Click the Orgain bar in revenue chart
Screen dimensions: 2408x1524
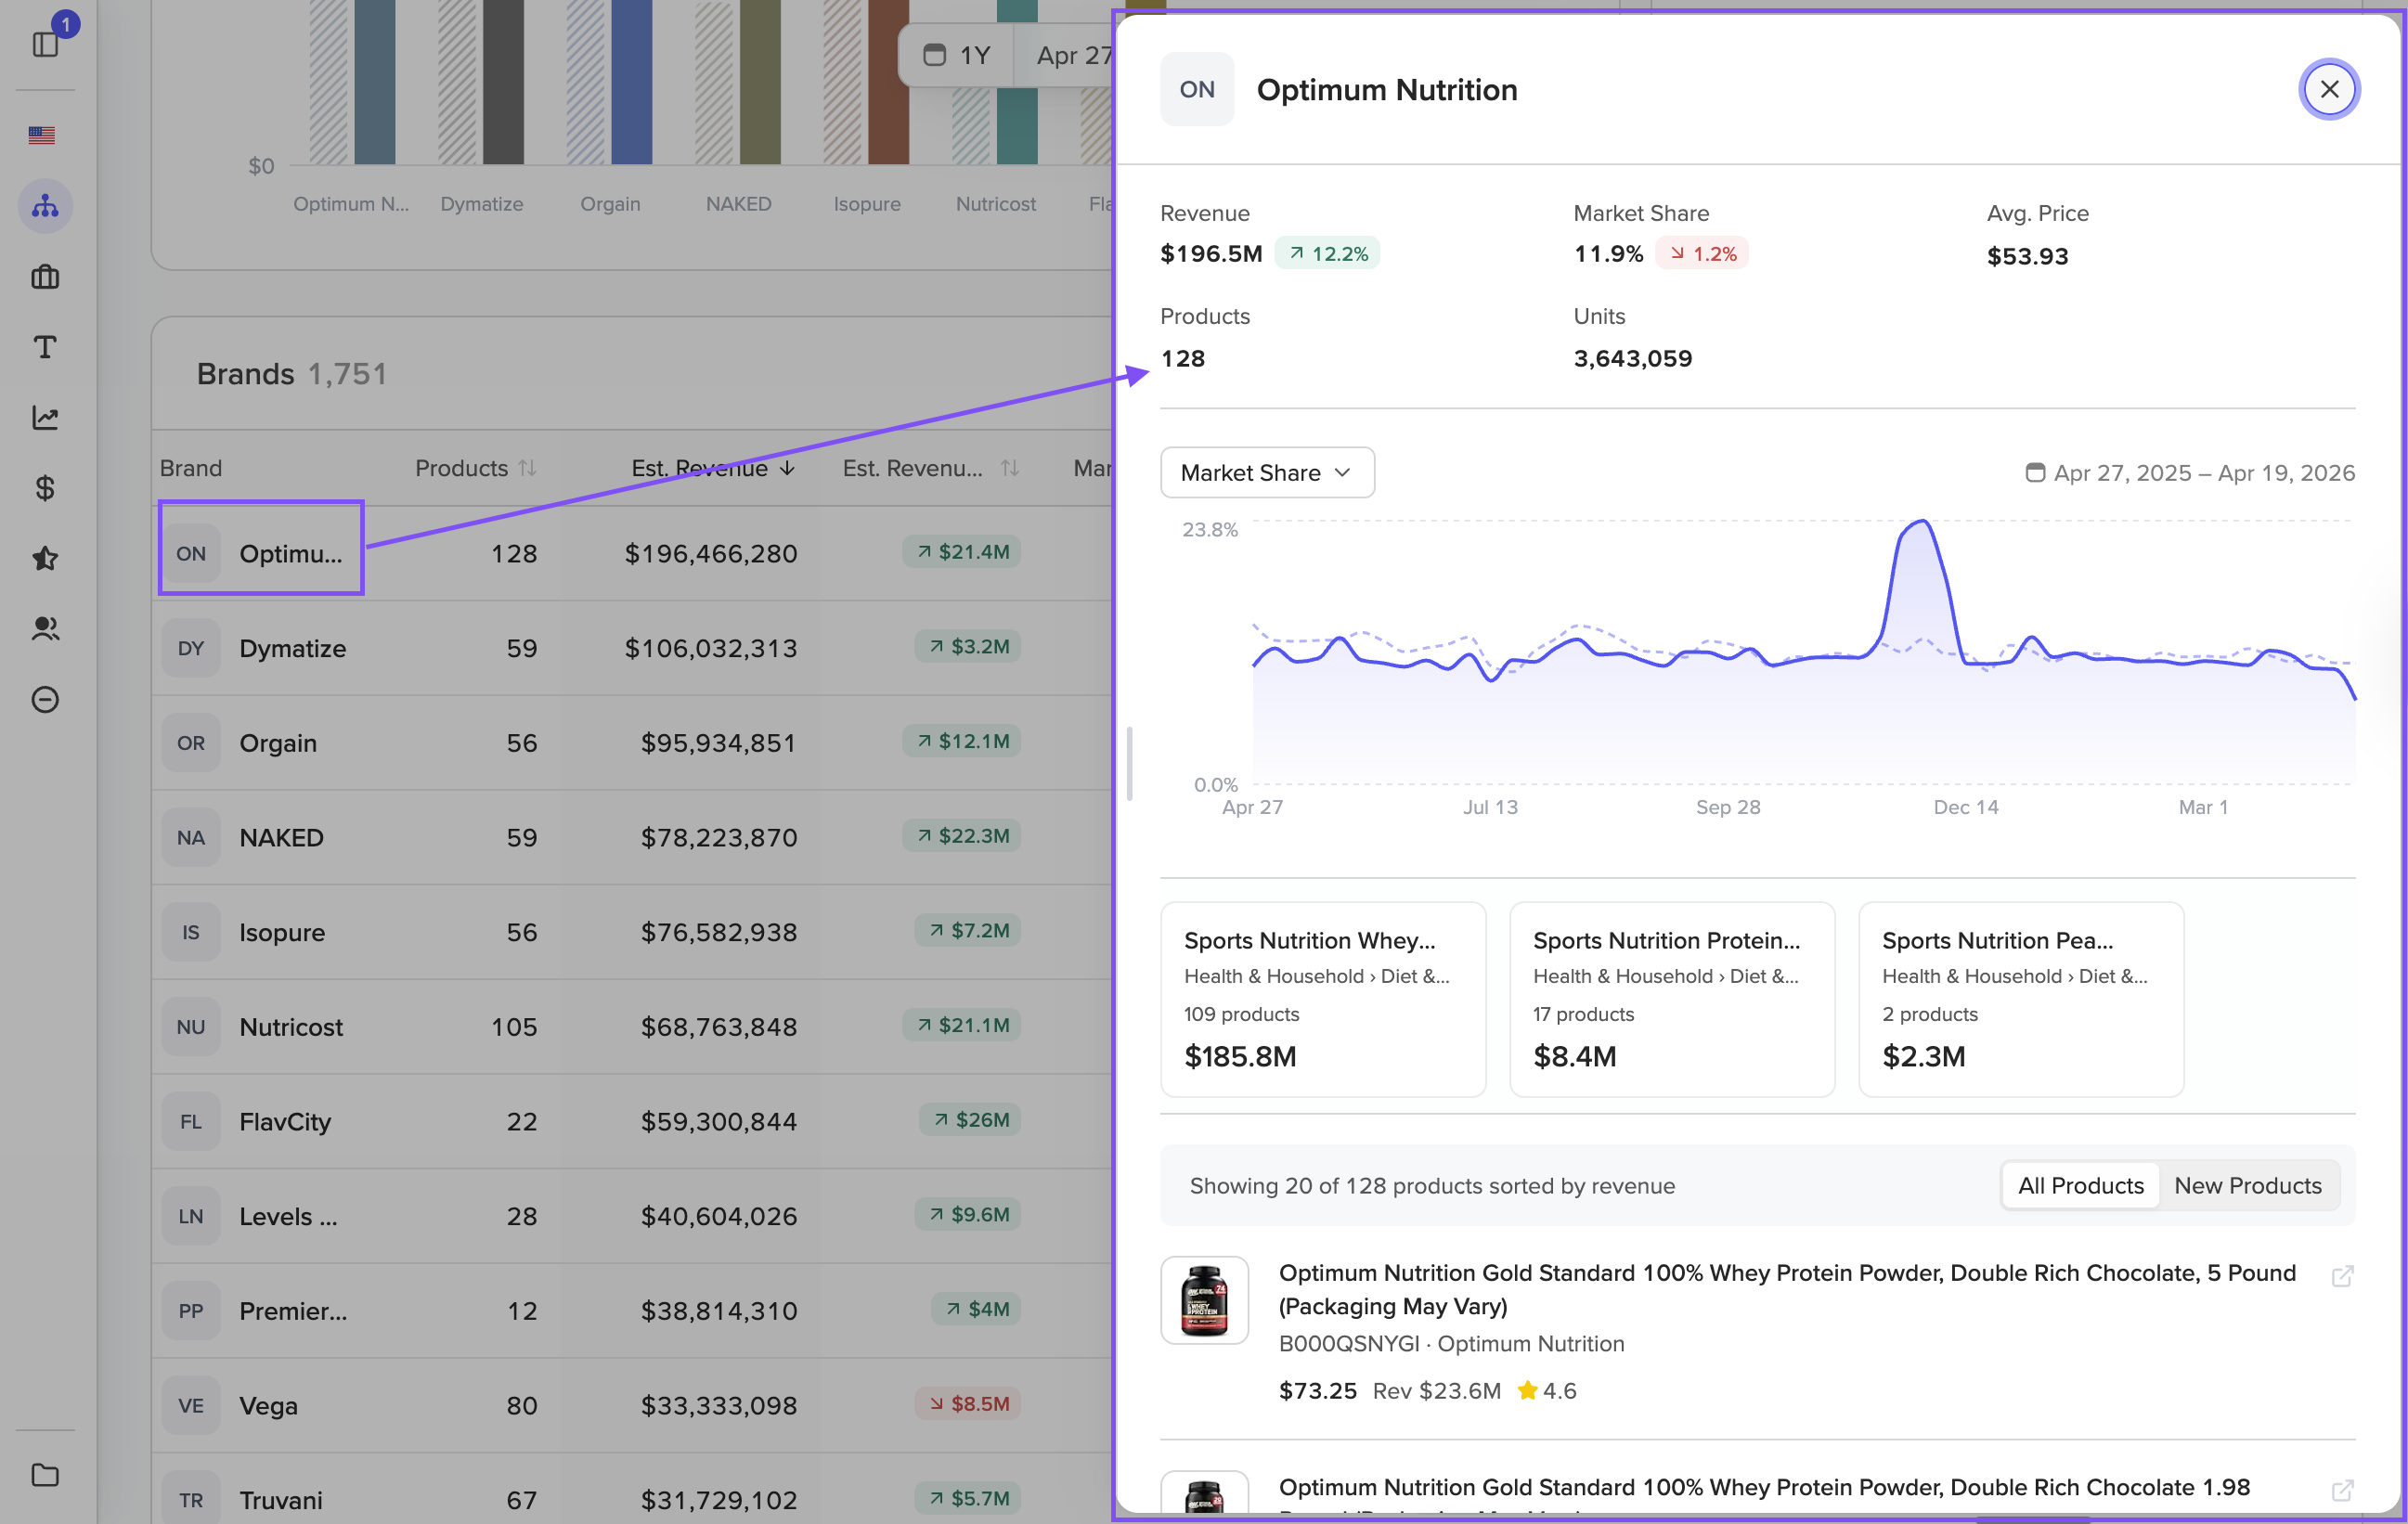point(631,82)
